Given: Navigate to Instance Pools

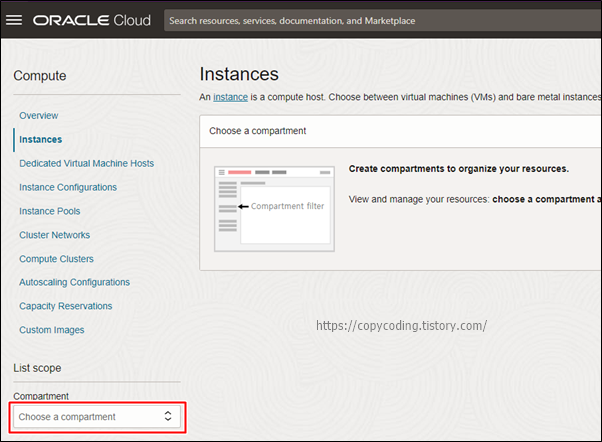Looking at the screenshot, I should coord(50,211).
